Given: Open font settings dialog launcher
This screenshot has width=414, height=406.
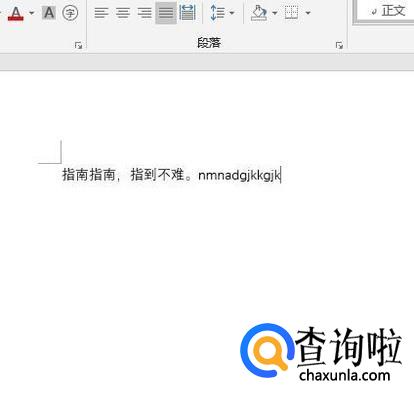Looking at the screenshot, I should pos(78,45).
